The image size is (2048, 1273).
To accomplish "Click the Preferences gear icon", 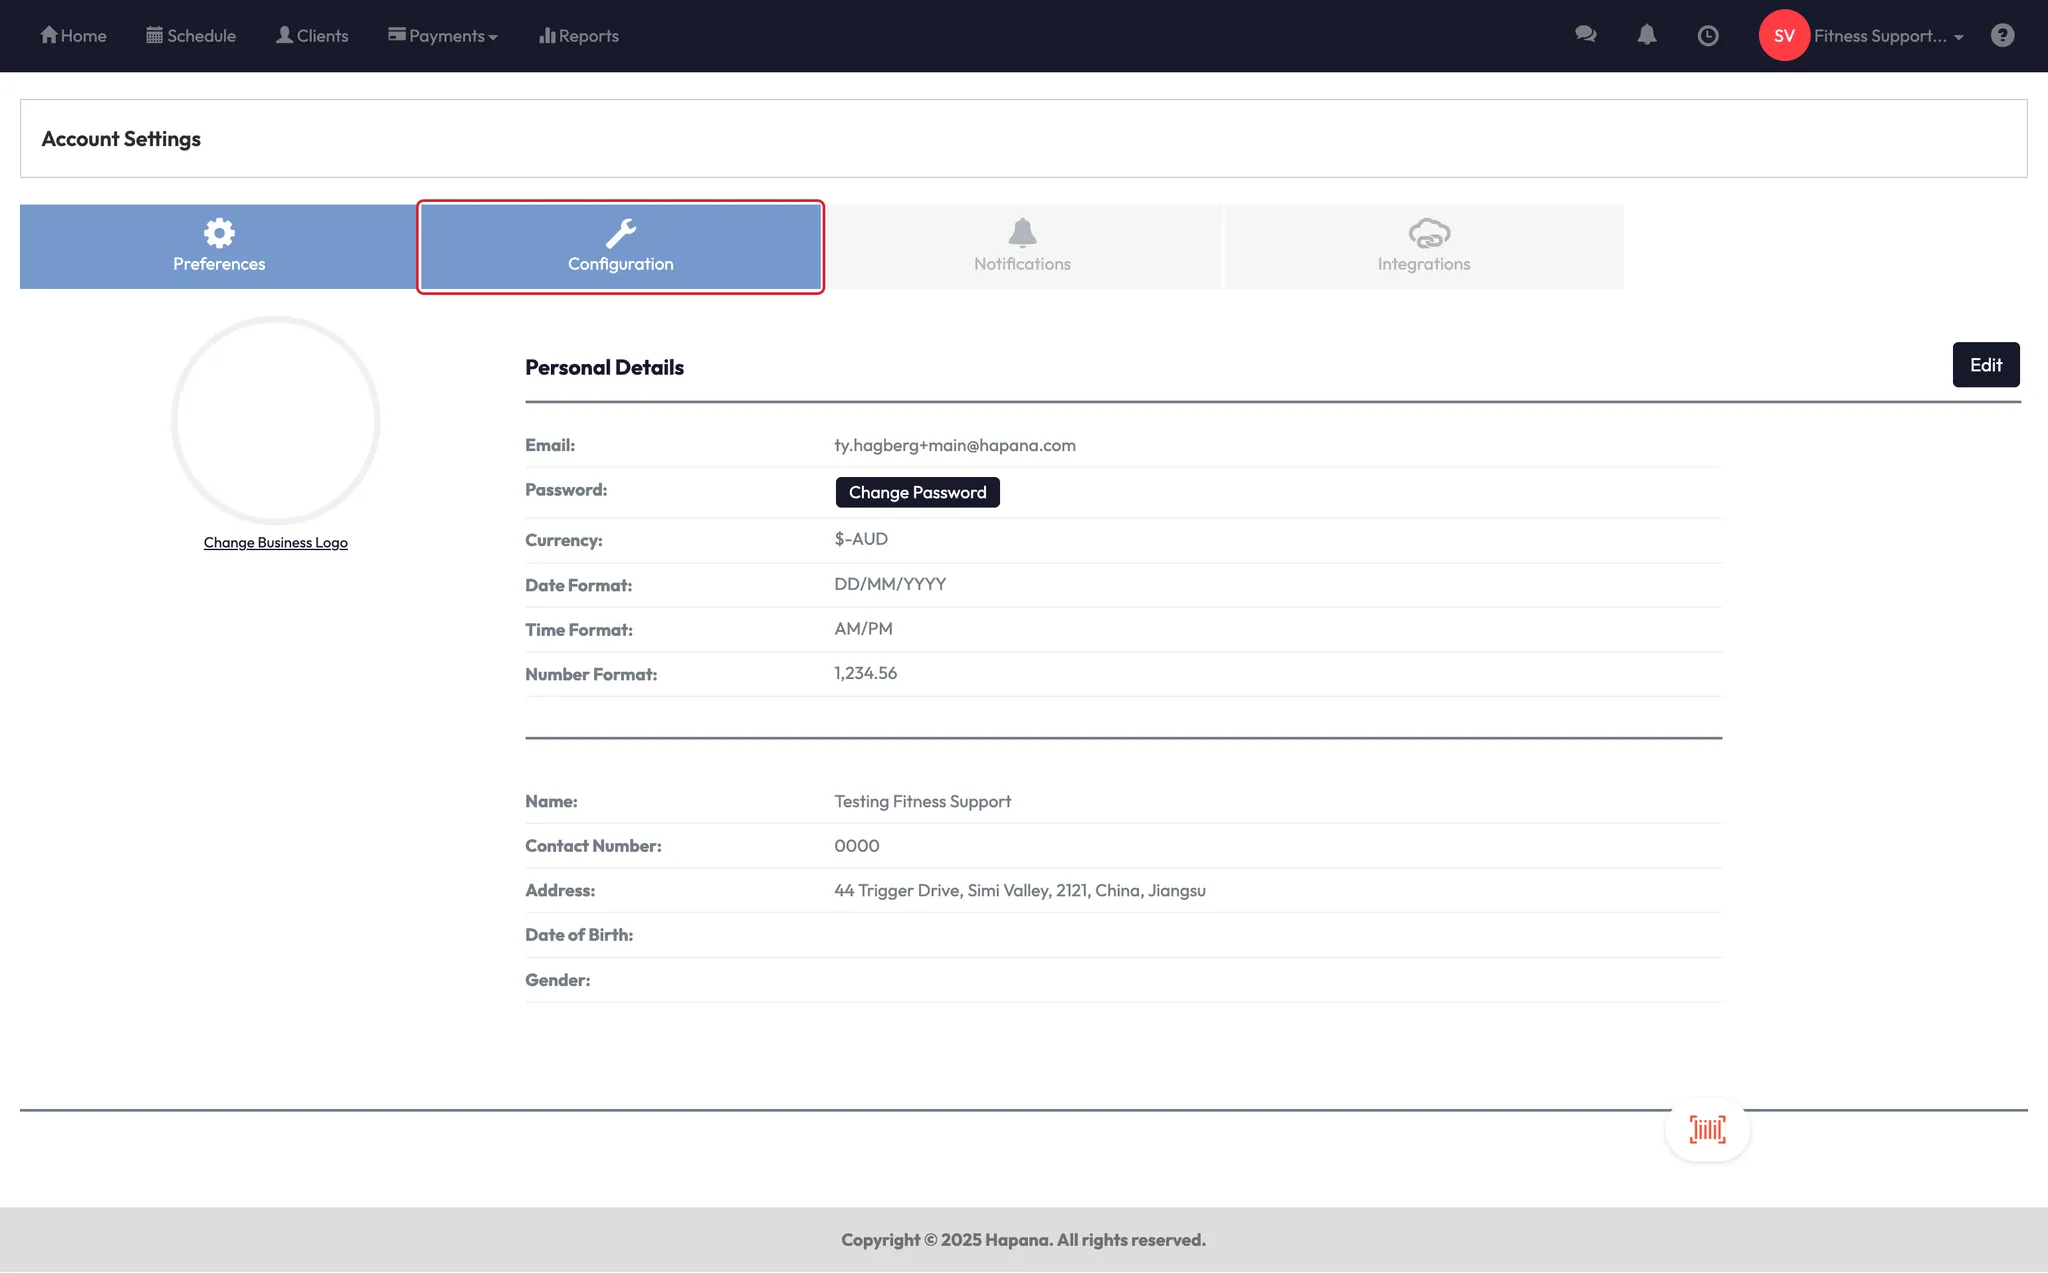I will [219, 233].
